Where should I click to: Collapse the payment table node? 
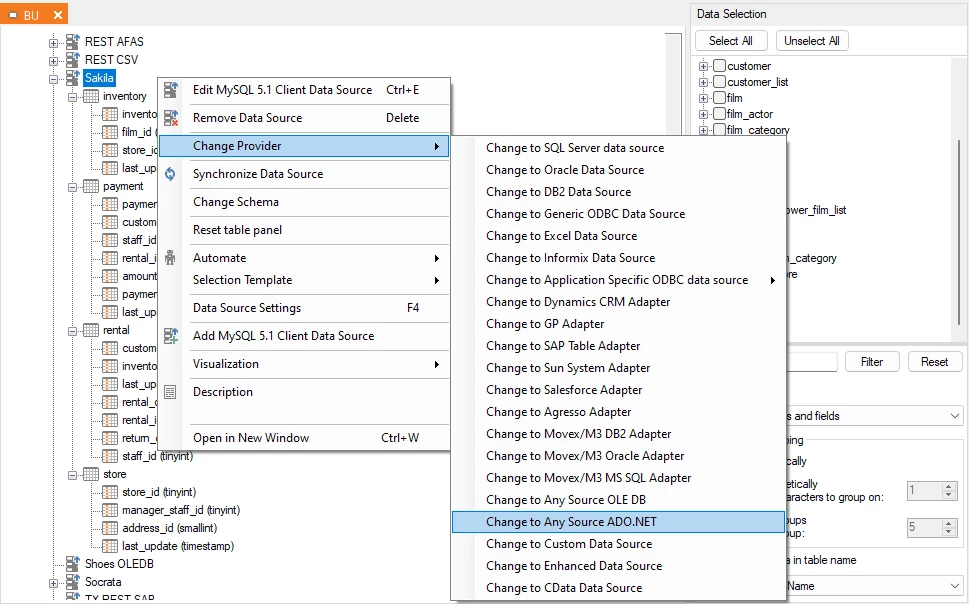pos(73,186)
